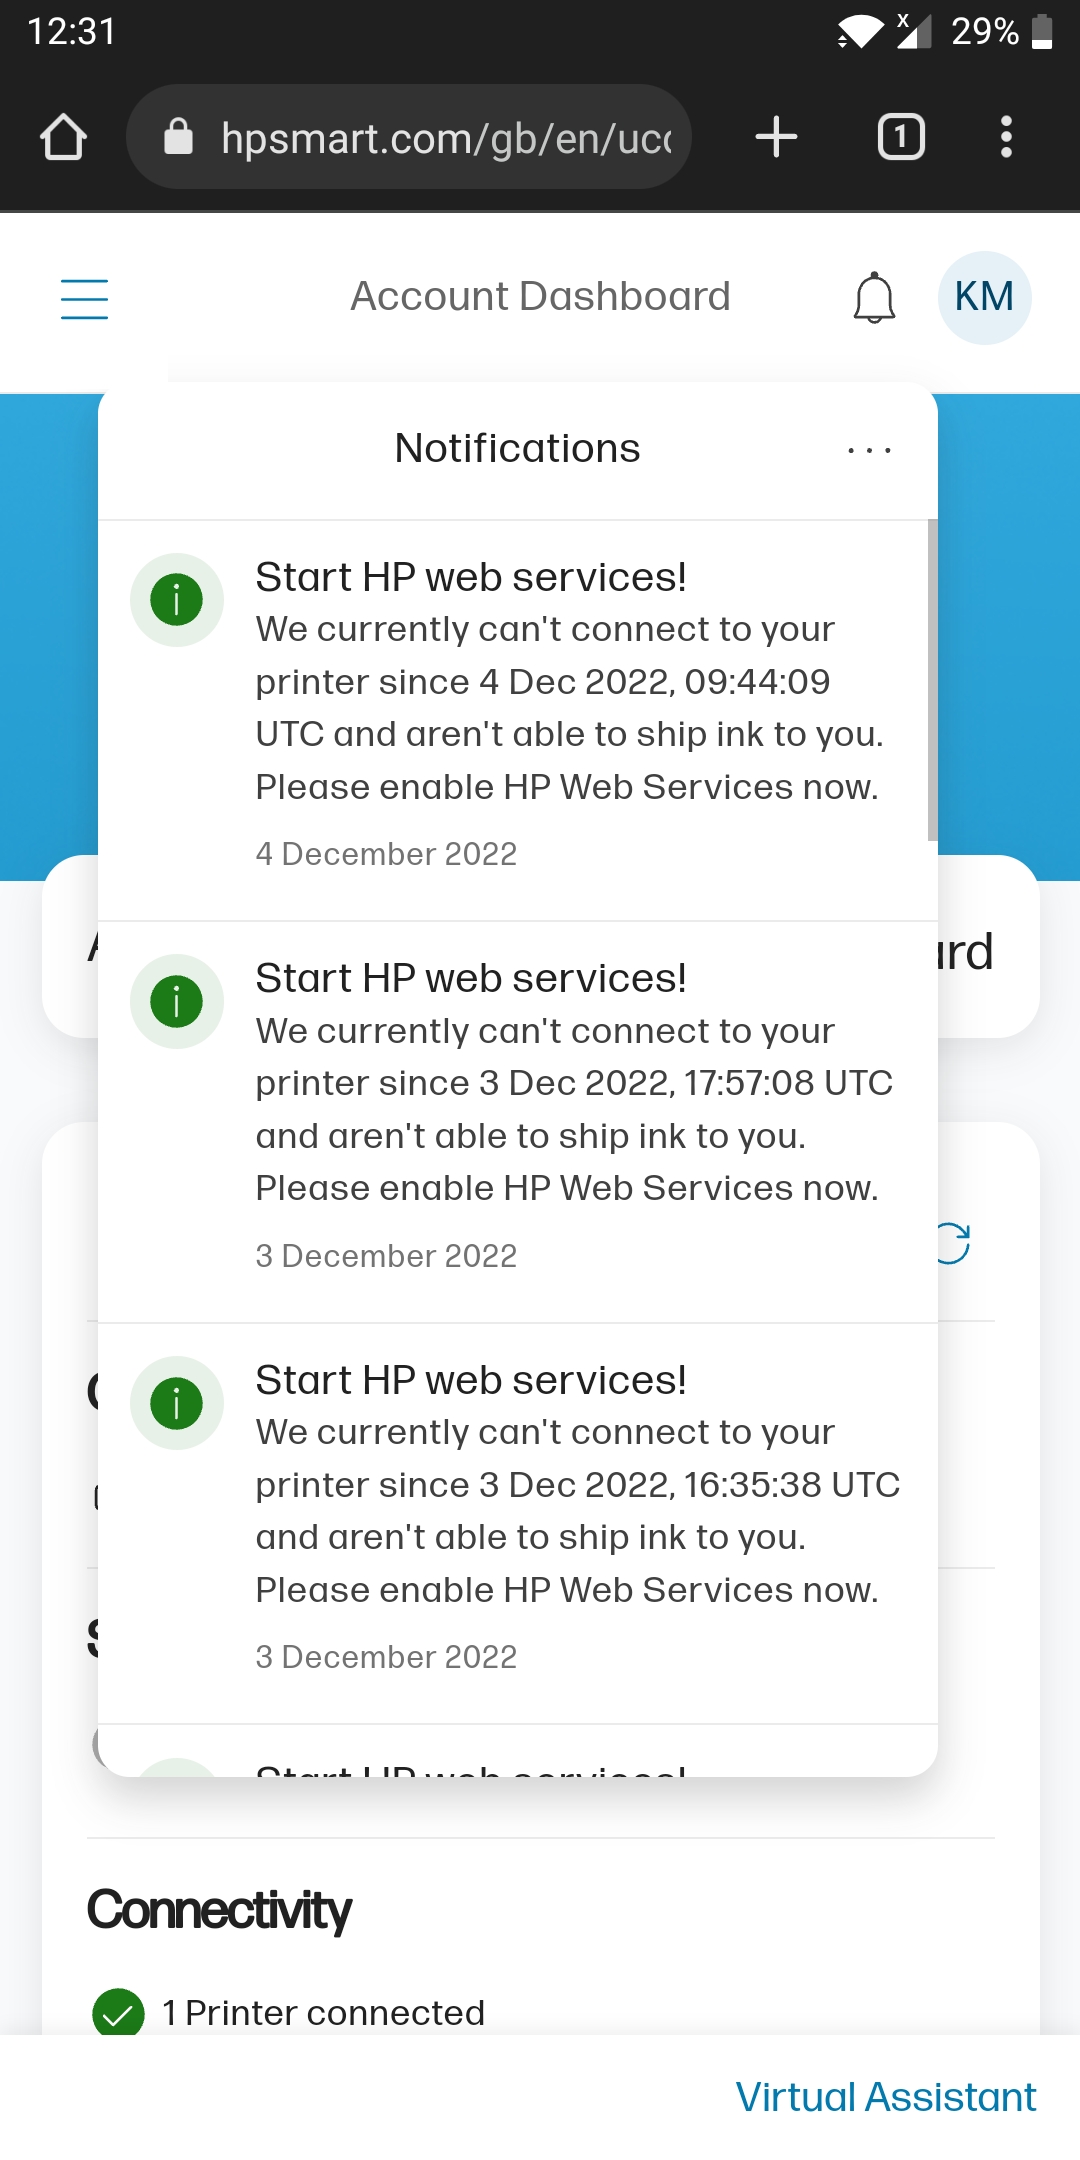Open Chrome's three-dot browser menu
The width and height of the screenshot is (1080, 2160).
point(1006,137)
